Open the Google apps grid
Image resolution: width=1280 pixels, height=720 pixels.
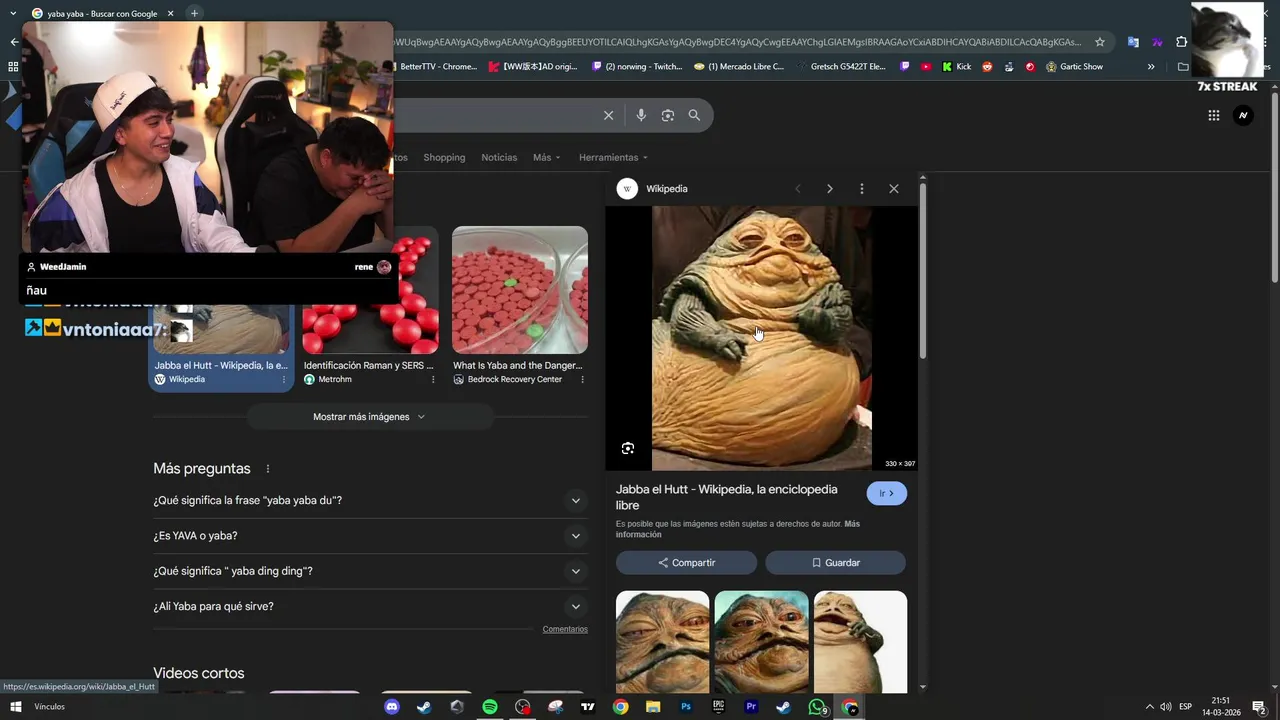coord(1213,115)
